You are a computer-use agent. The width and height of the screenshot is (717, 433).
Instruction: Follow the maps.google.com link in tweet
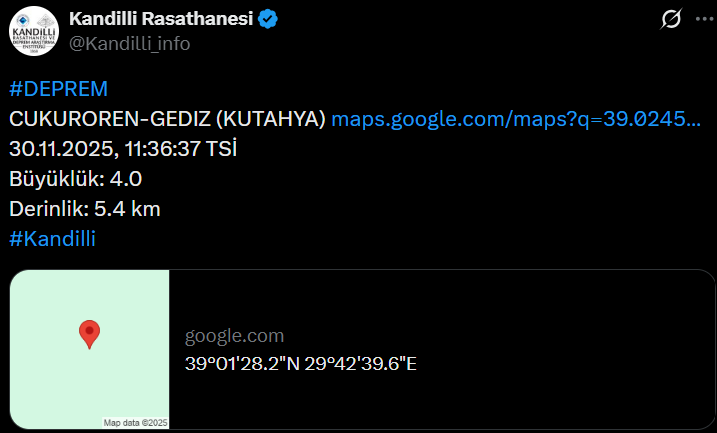click(x=515, y=119)
